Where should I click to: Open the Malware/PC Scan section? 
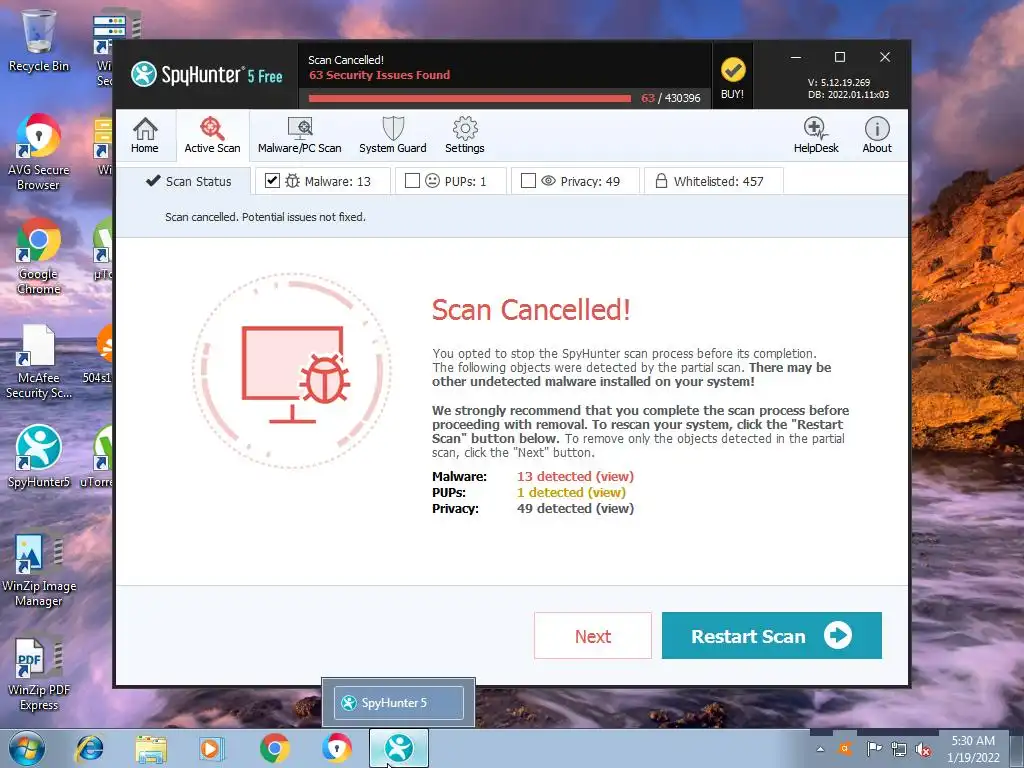click(x=300, y=135)
